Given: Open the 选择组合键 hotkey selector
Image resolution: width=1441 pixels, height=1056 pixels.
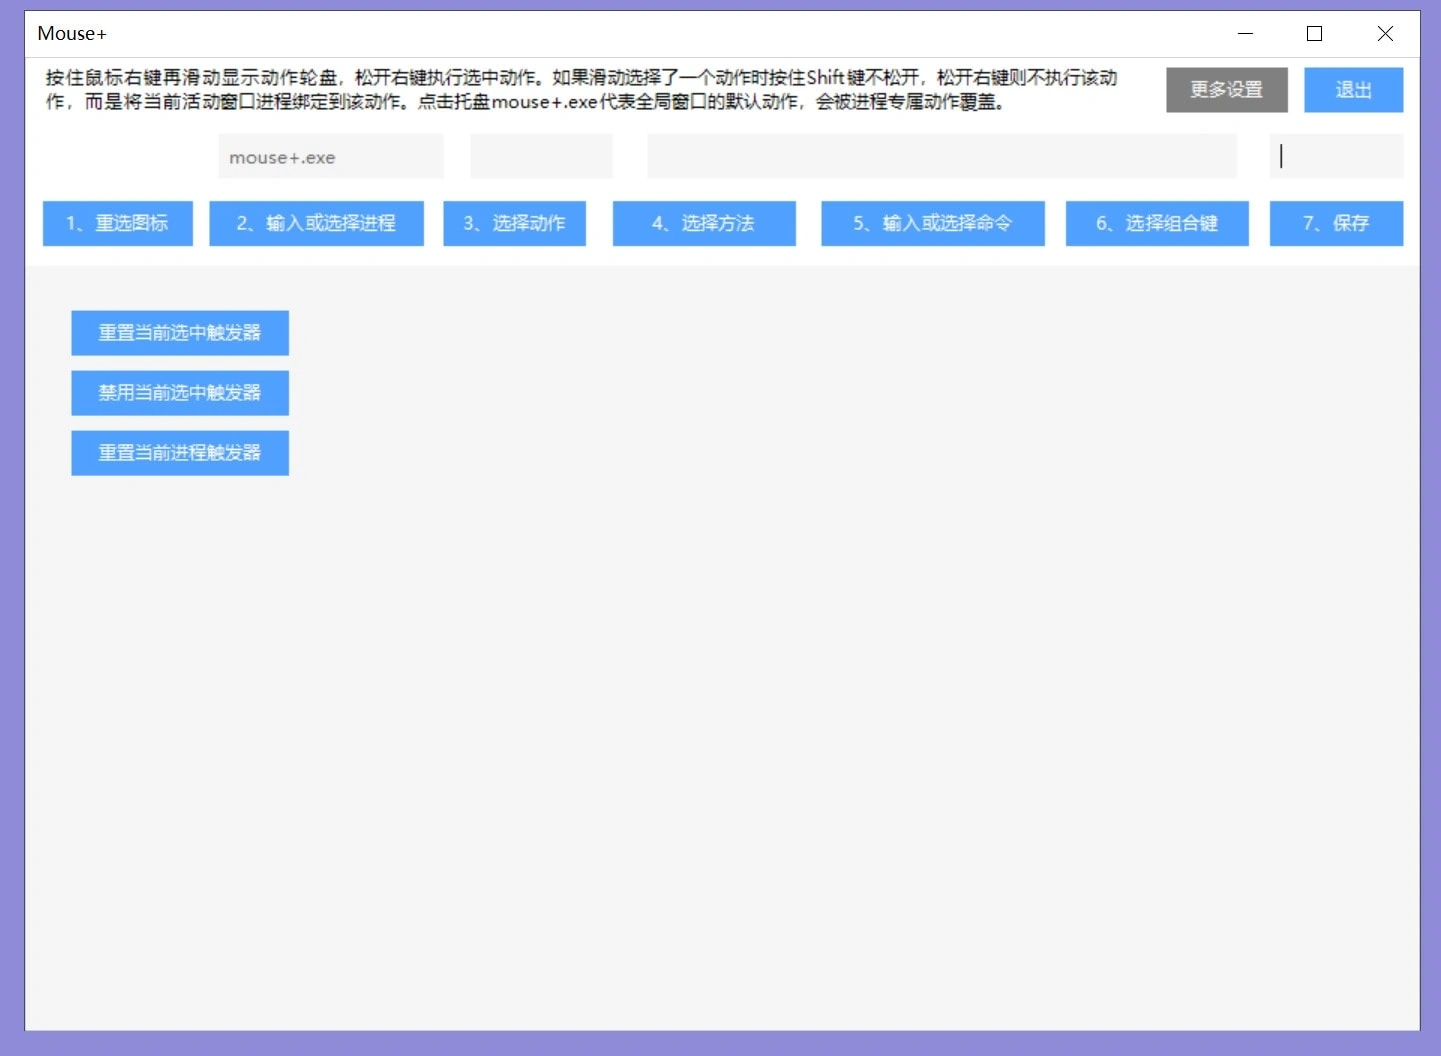Looking at the screenshot, I should pos(1156,223).
